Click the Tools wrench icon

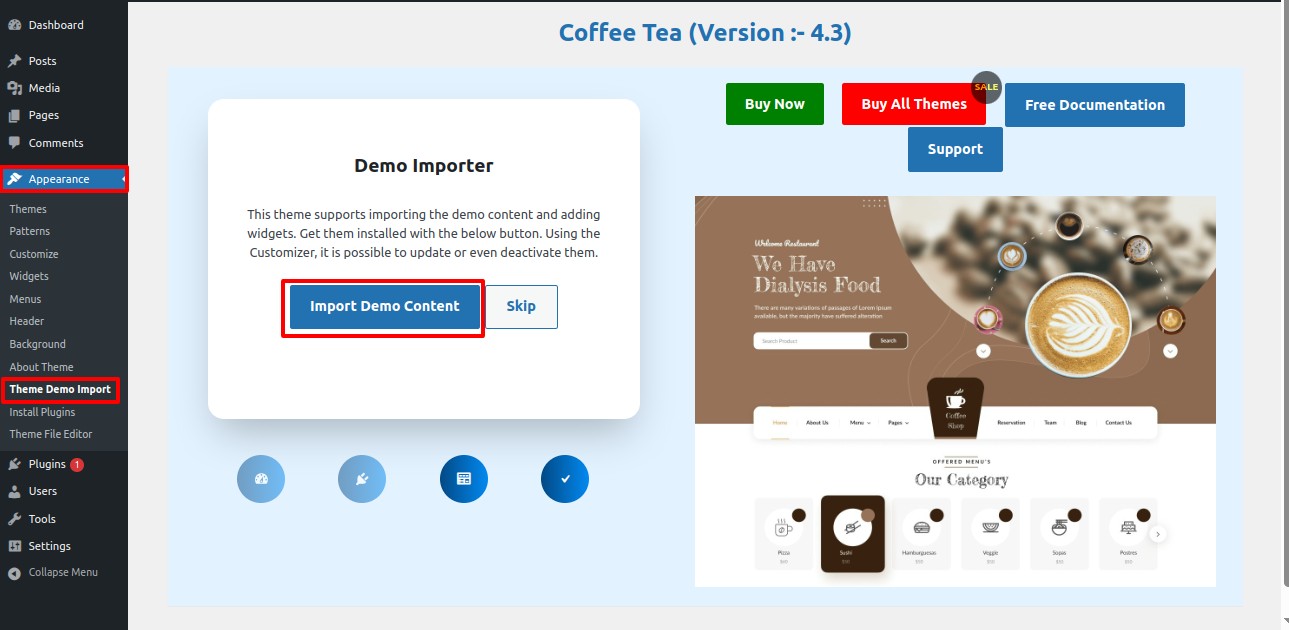(x=15, y=519)
